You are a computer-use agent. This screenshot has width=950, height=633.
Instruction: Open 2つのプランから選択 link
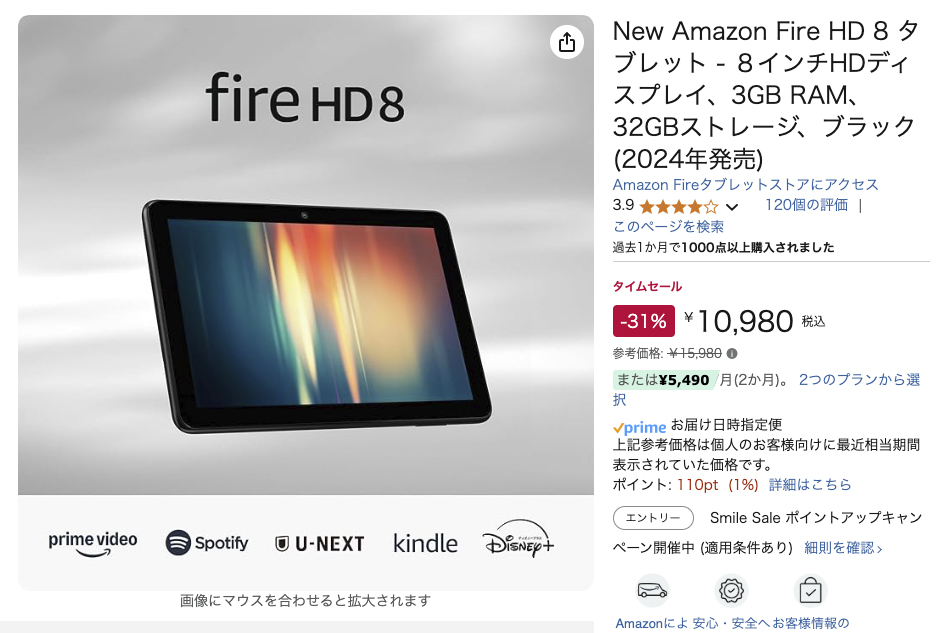point(766,389)
